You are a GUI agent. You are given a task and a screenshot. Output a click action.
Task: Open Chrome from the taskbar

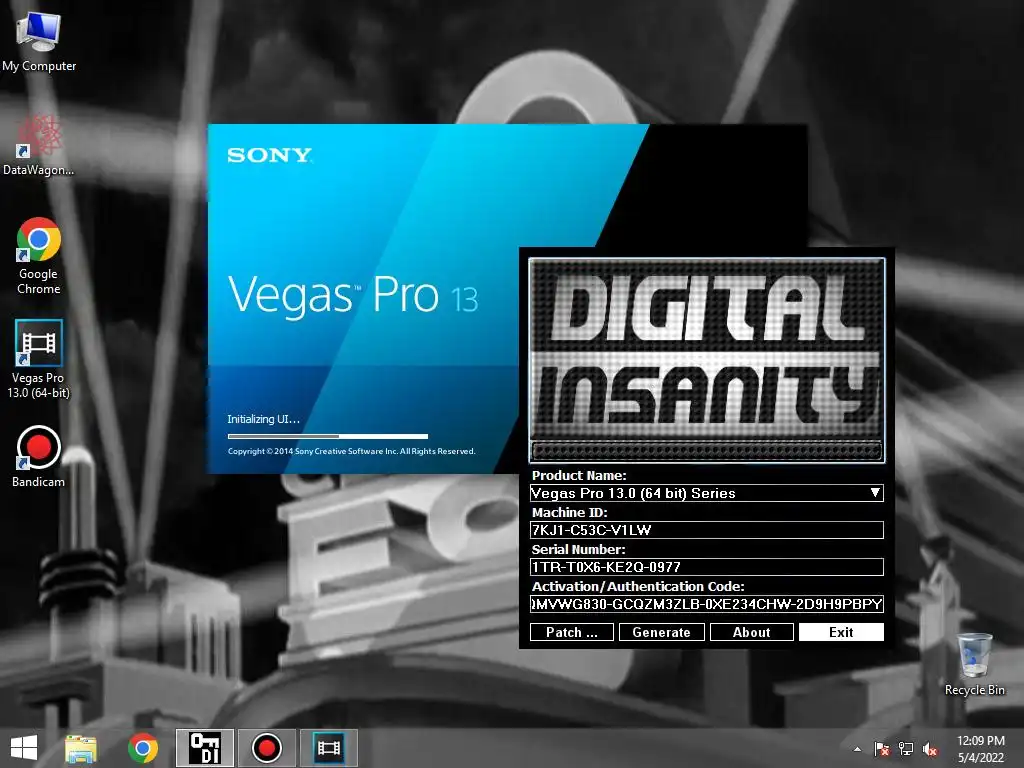click(x=143, y=748)
